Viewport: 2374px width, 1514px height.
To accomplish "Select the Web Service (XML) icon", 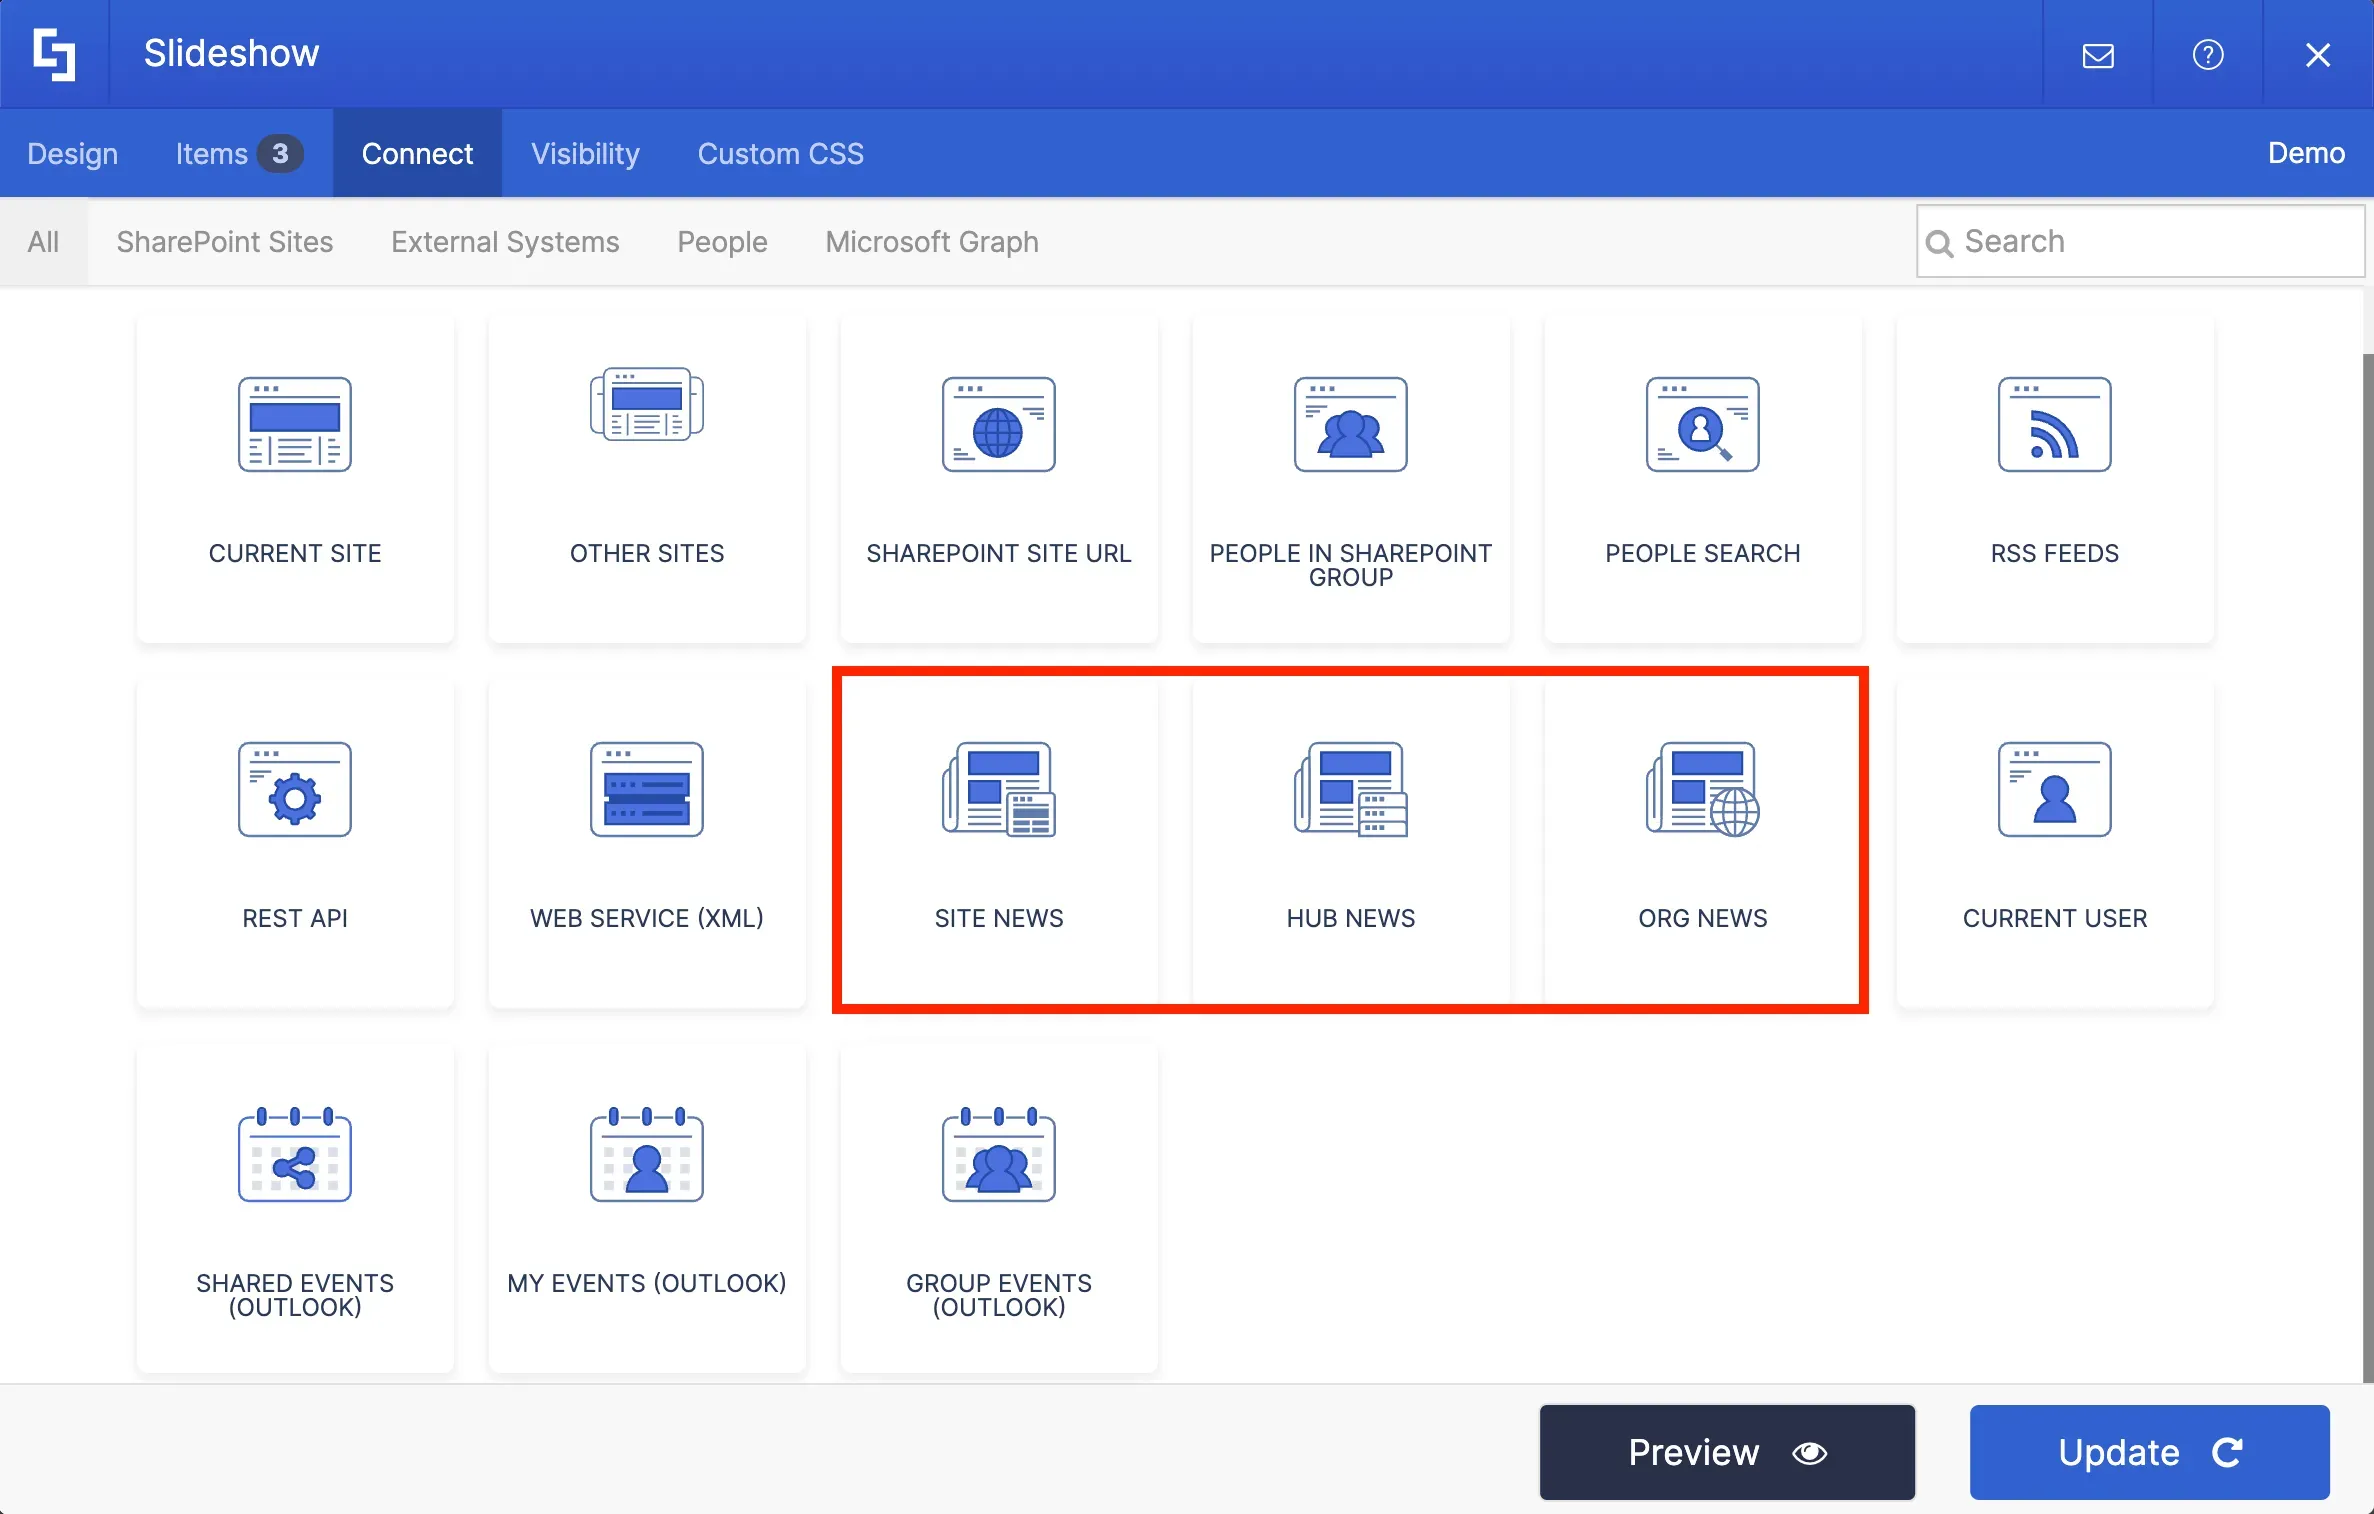I will [x=647, y=789].
